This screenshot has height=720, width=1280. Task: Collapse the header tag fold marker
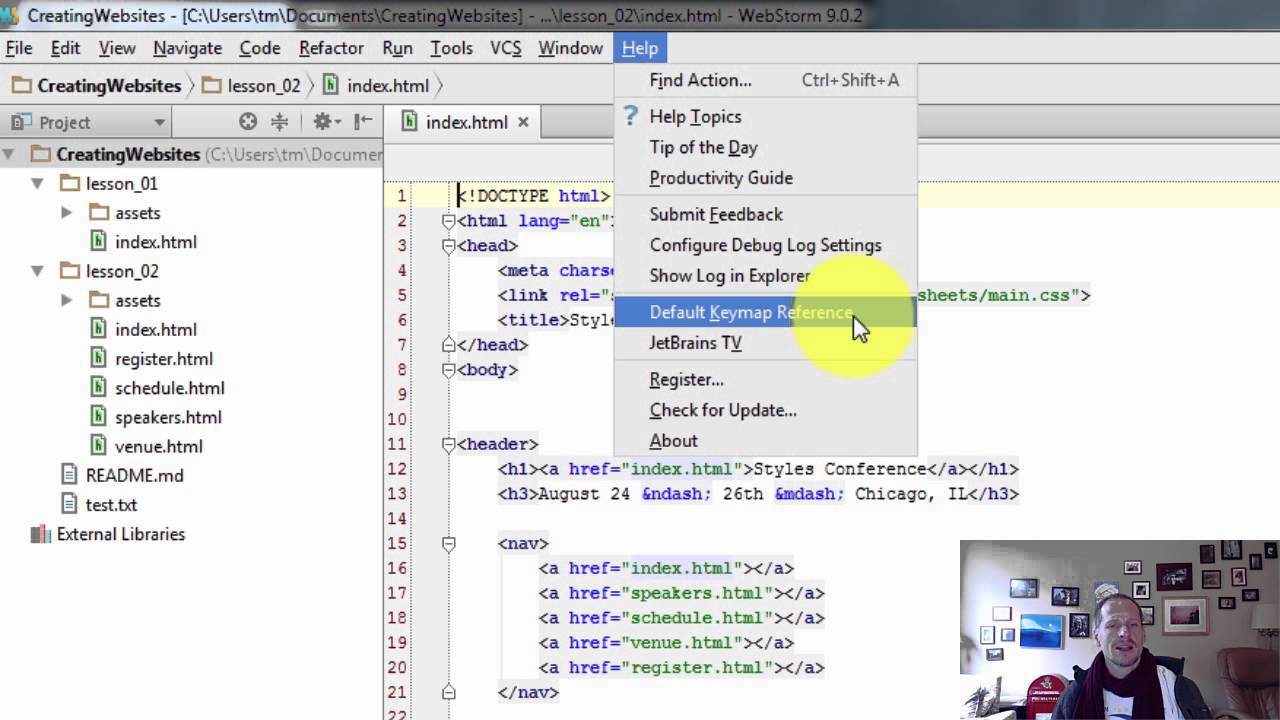tap(449, 444)
